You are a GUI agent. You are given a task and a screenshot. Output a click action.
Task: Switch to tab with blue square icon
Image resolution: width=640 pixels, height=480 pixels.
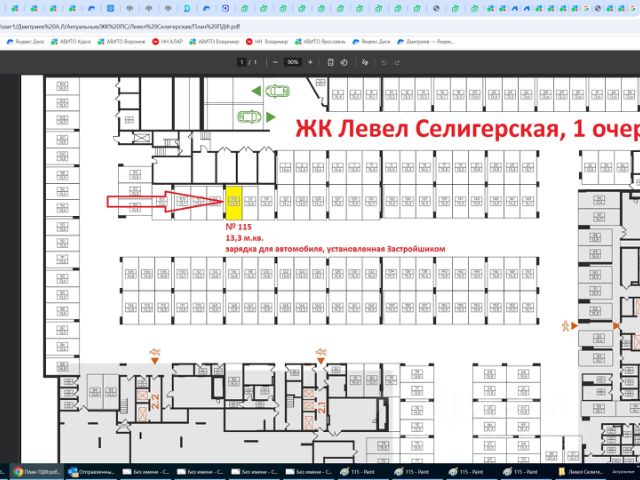110,8
